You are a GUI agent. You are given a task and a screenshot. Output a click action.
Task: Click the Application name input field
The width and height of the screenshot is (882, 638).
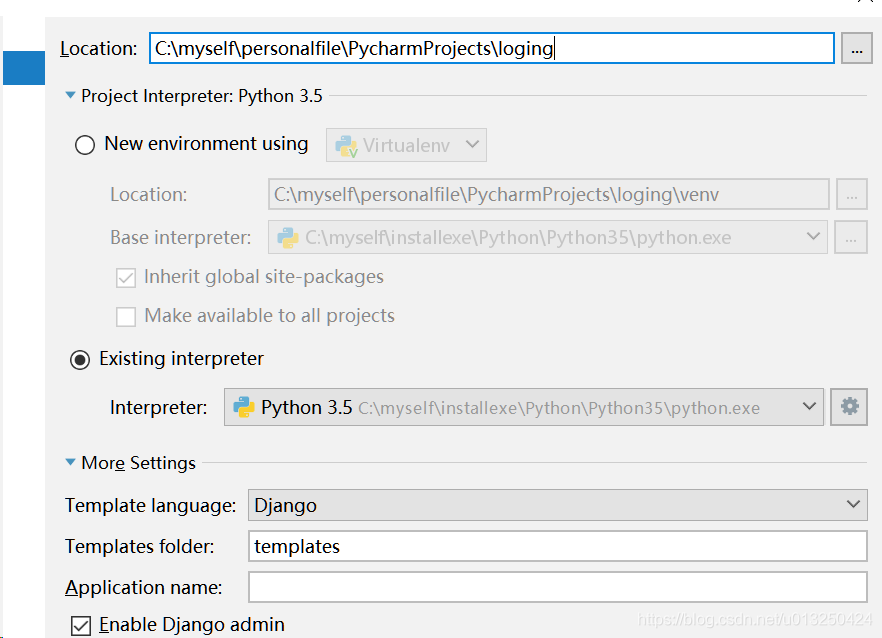(x=557, y=587)
